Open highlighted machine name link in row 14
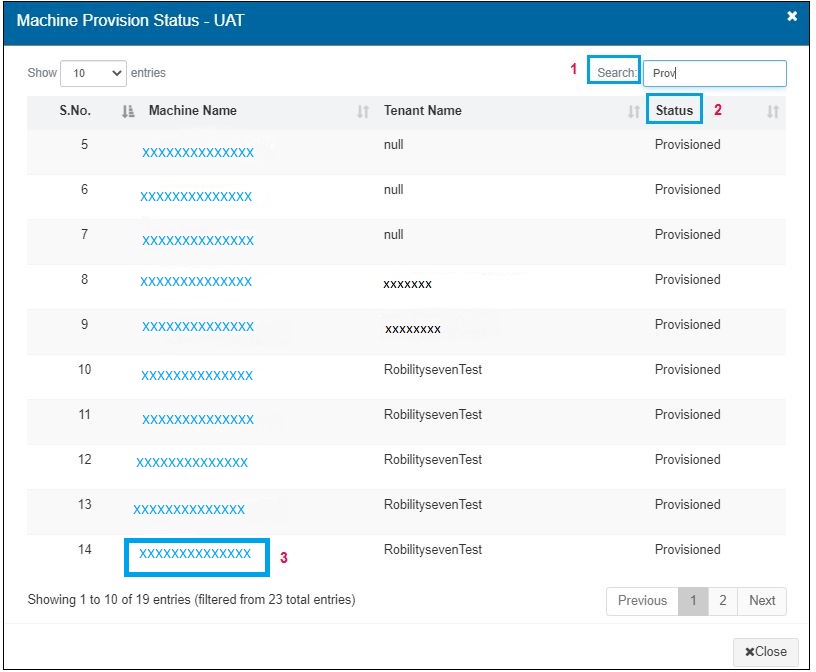816x672 pixels. click(195, 554)
